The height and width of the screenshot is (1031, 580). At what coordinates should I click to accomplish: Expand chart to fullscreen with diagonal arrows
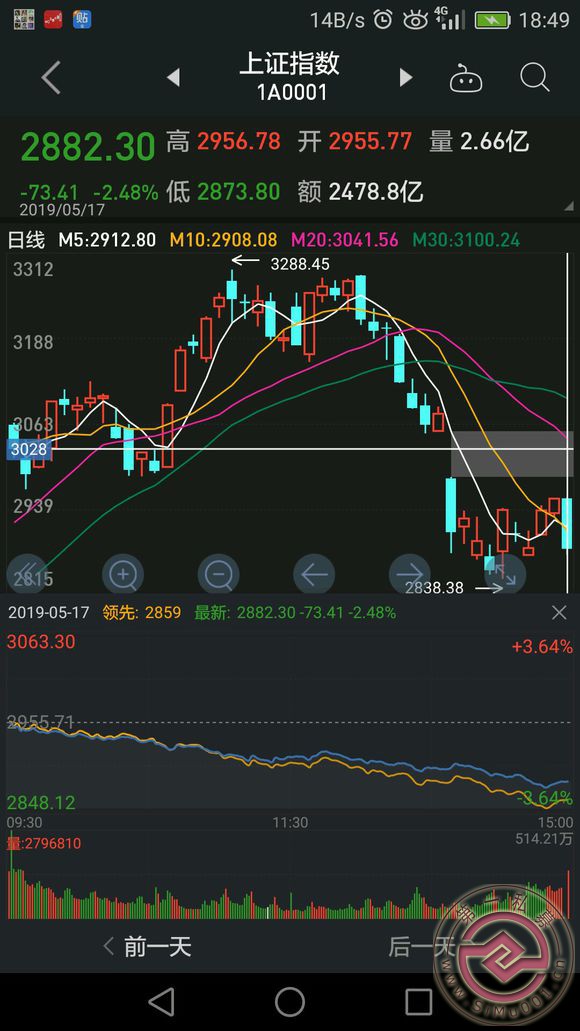(505, 575)
